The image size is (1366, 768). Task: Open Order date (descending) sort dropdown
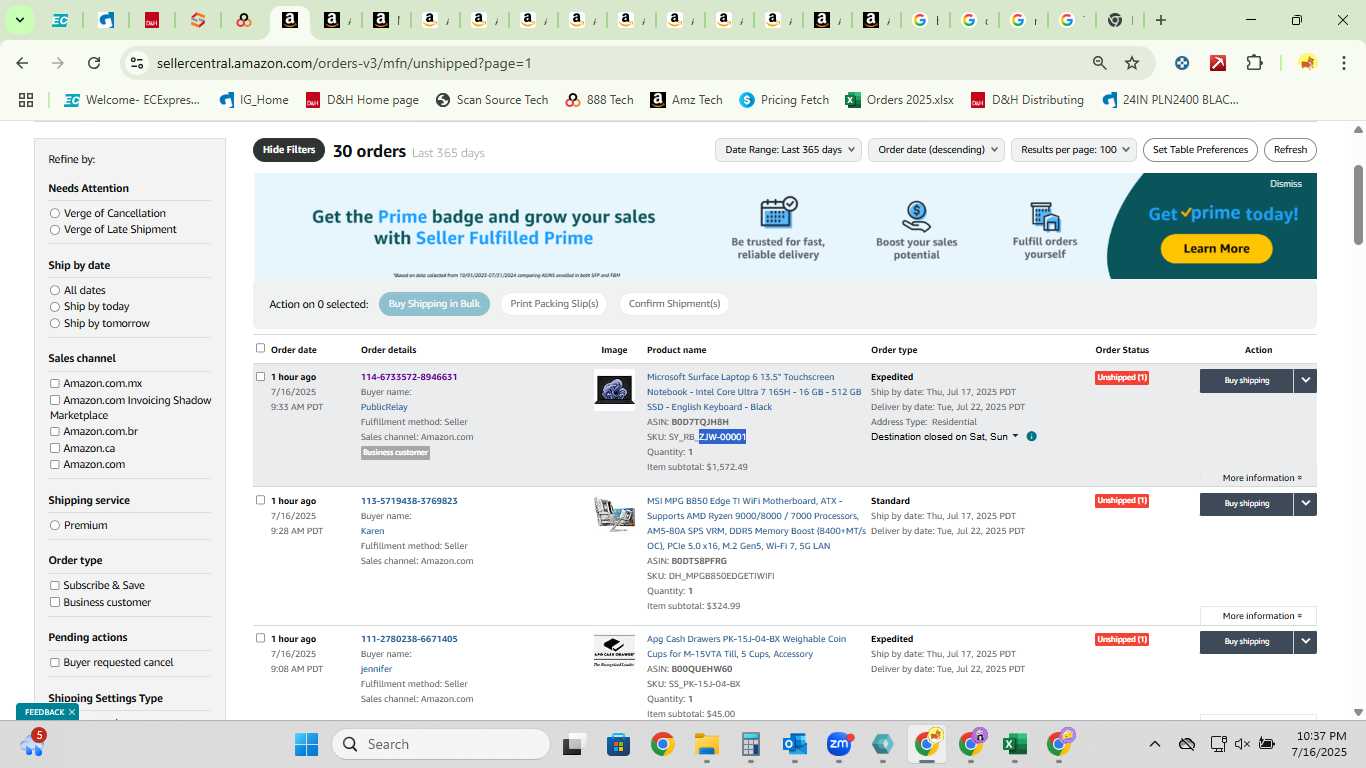[x=937, y=150]
